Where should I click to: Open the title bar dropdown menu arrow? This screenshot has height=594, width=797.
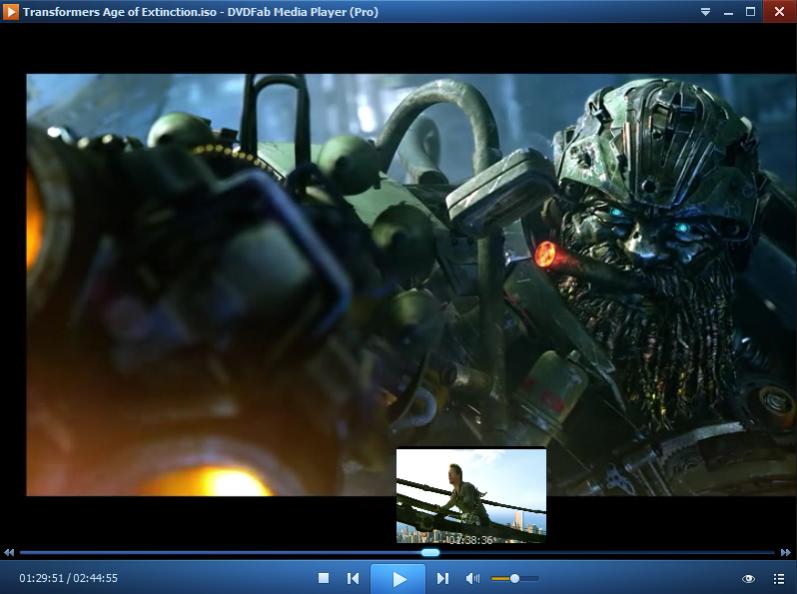(x=705, y=12)
